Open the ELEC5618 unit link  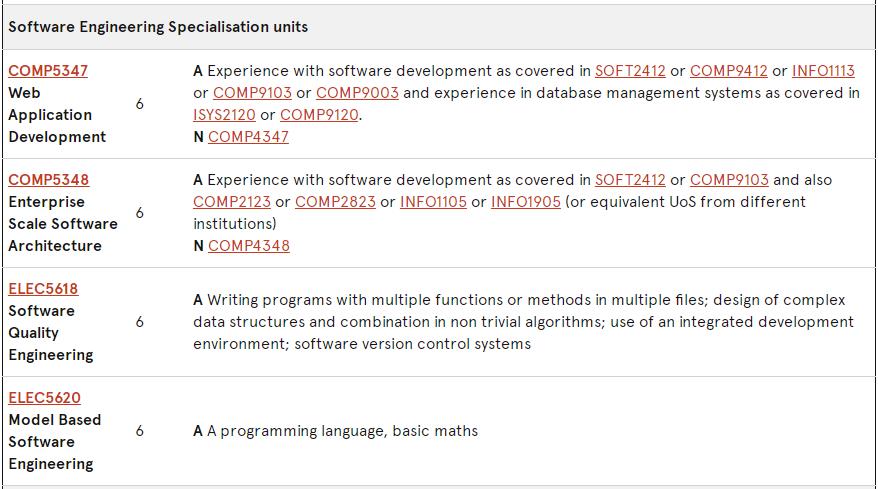click(x=43, y=289)
